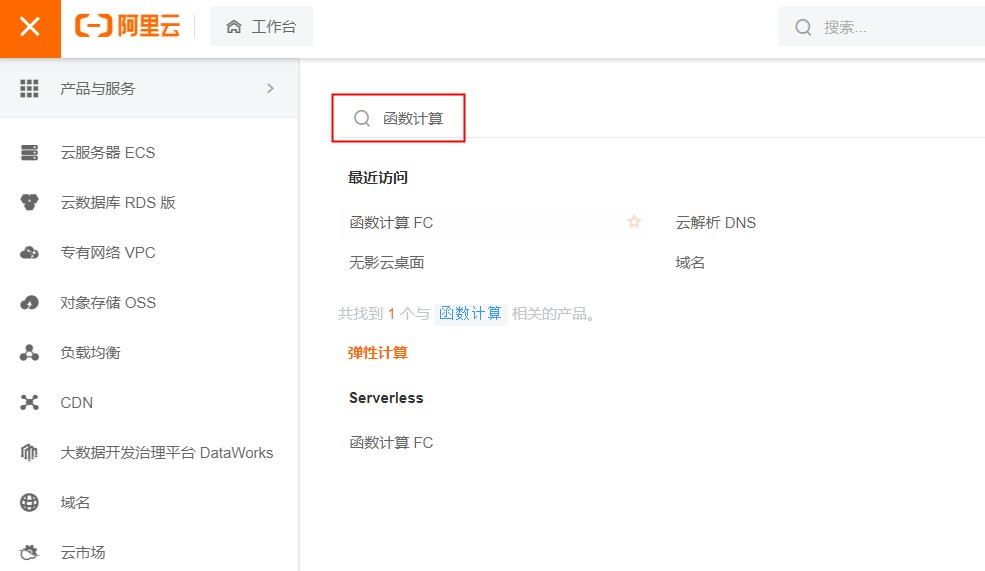Click the 云数据库 RDS 版 icon
This screenshot has height=571, width=985.
click(30, 202)
